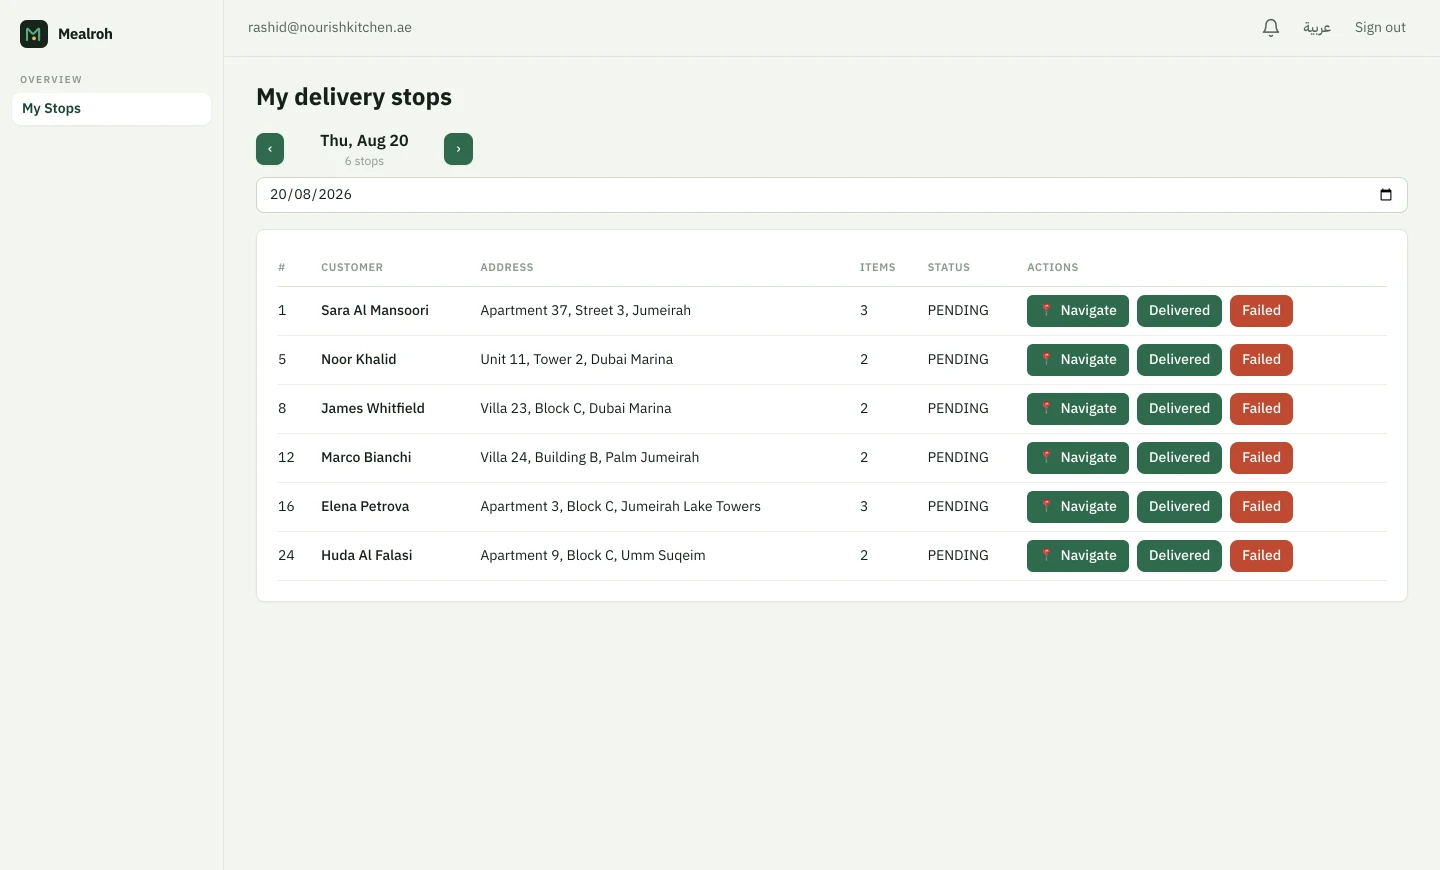The height and width of the screenshot is (870, 1440).
Task: Click the CUSTOMER column header
Action: pos(352,268)
